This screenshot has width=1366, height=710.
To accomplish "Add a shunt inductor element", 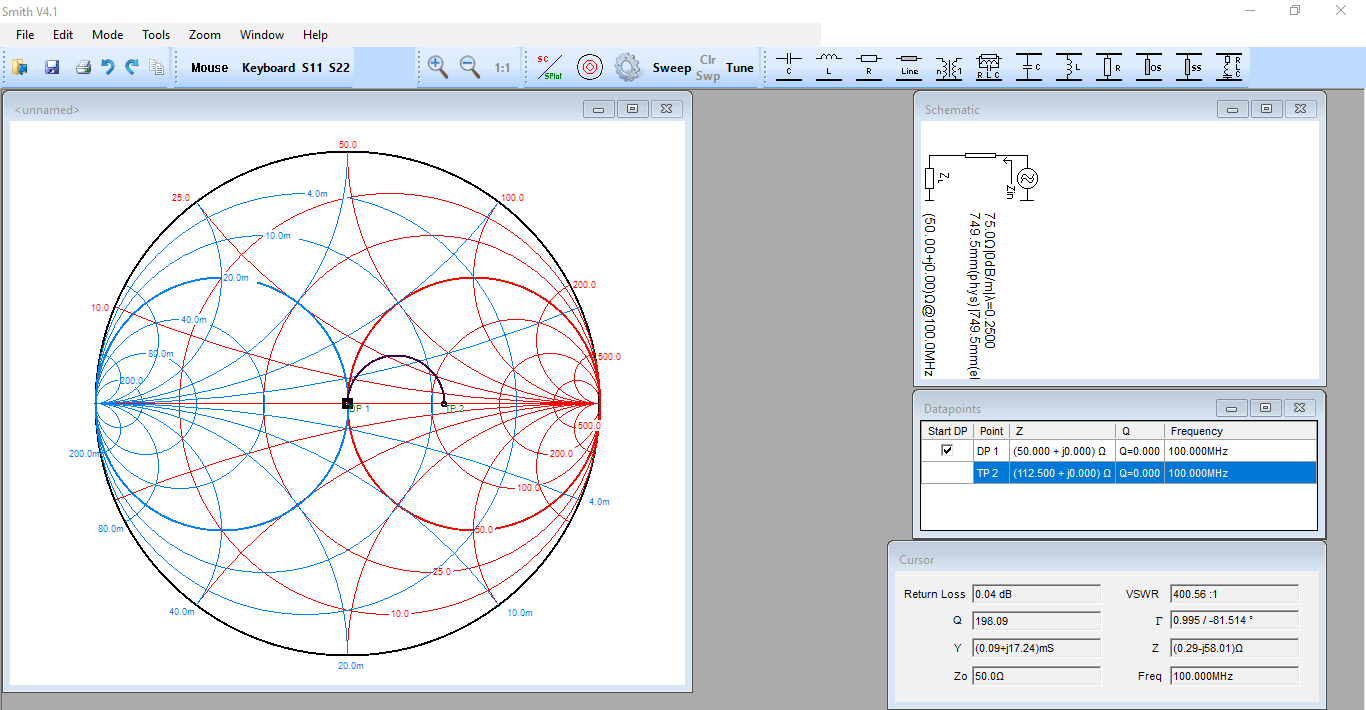I will [1069, 67].
